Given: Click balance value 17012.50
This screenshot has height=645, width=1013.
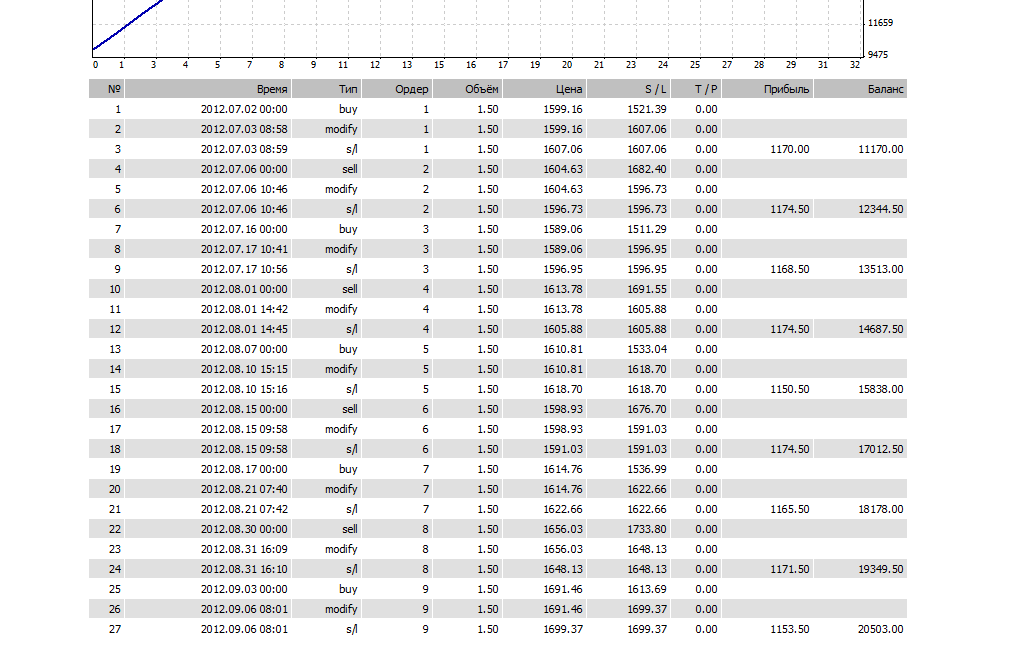Looking at the screenshot, I should coord(881,450).
